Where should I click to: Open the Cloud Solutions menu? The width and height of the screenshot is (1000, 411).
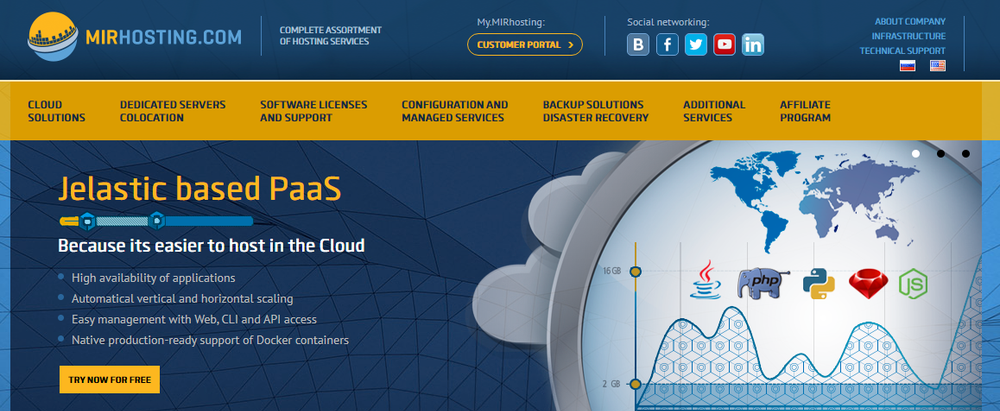[57, 111]
